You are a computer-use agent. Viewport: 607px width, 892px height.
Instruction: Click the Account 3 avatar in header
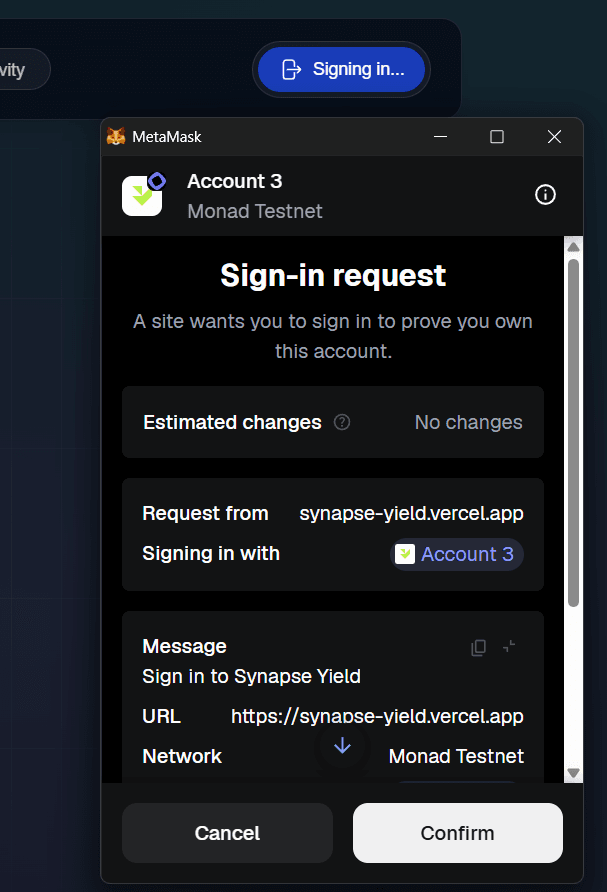[x=142, y=195]
